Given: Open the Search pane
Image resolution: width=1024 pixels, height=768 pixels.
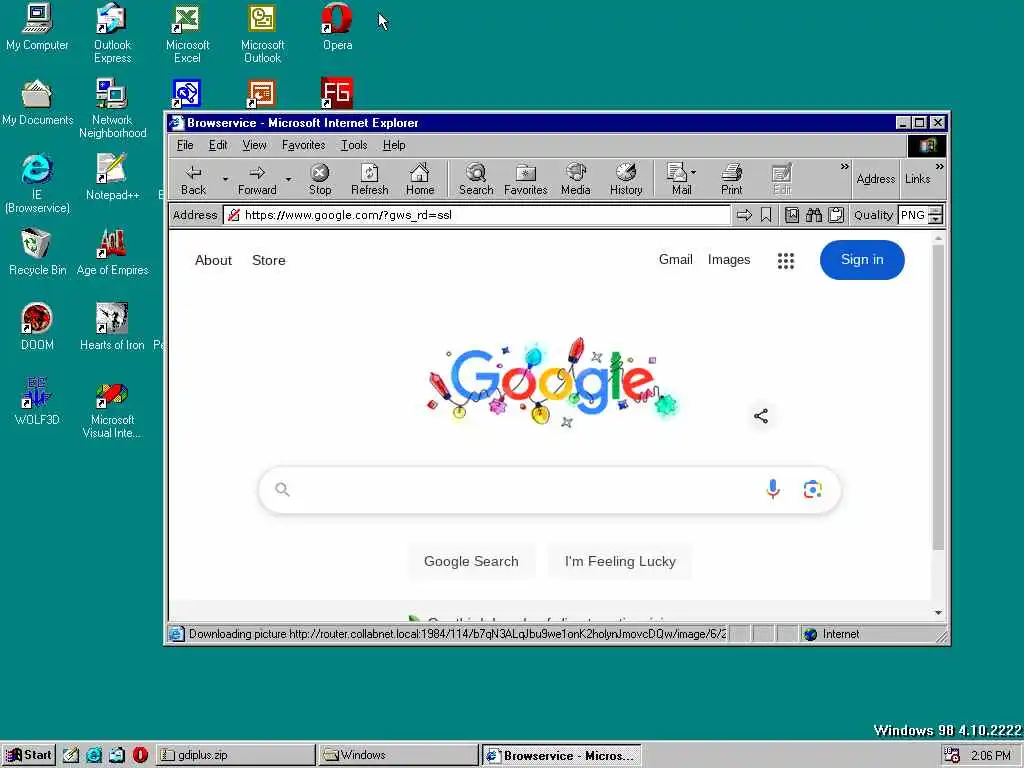Looking at the screenshot, I should pyautogui.click(x=476, y=180).
